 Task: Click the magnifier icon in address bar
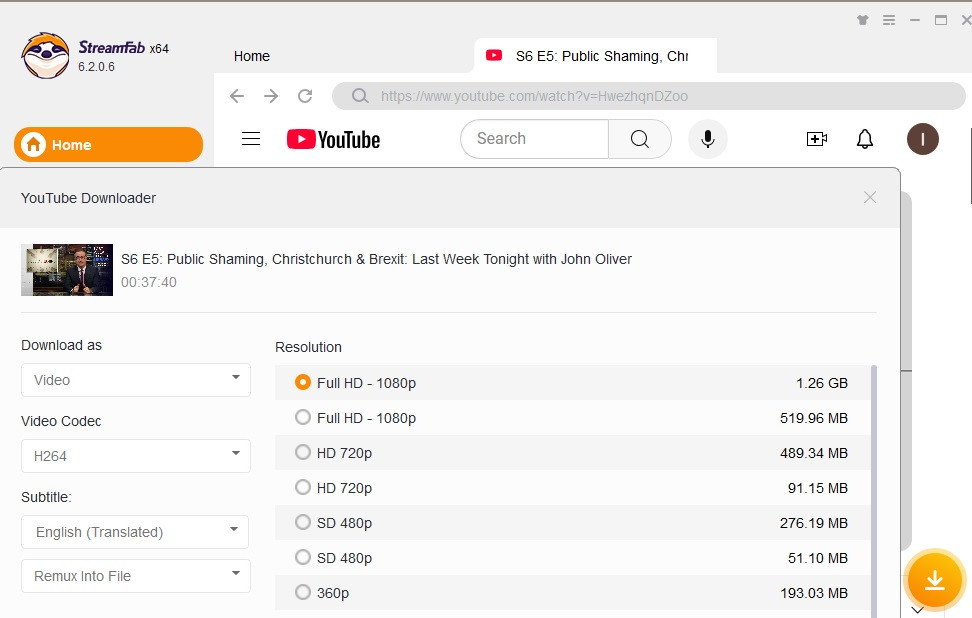click(360, 96)
